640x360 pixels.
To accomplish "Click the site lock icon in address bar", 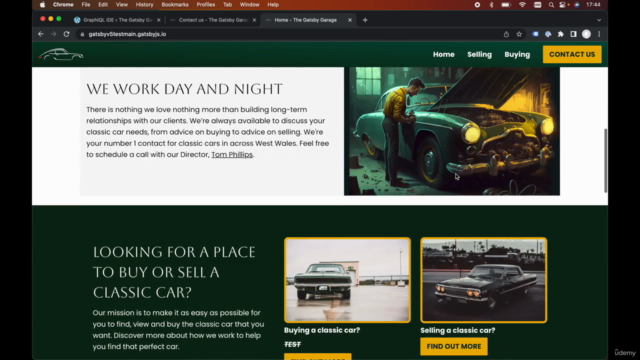I will tap(82, 34).
